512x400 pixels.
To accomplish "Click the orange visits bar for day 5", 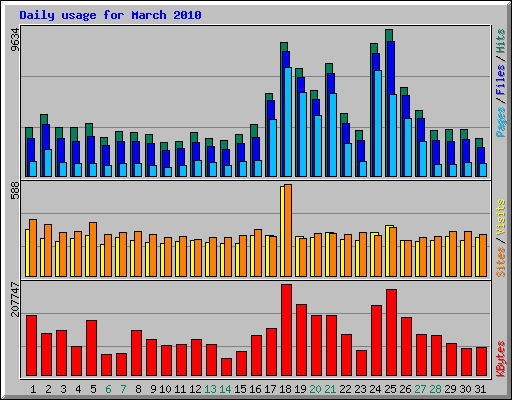I will point(93,249).
